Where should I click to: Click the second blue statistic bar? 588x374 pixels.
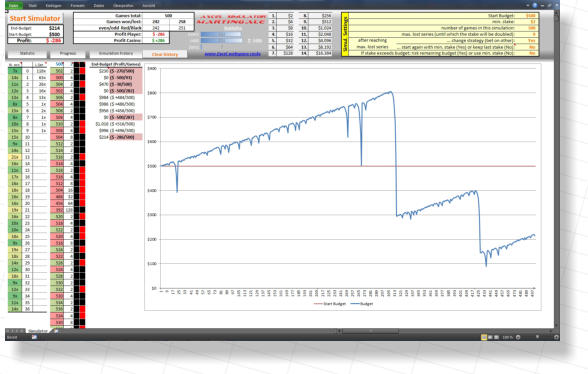tap(221, 41)
